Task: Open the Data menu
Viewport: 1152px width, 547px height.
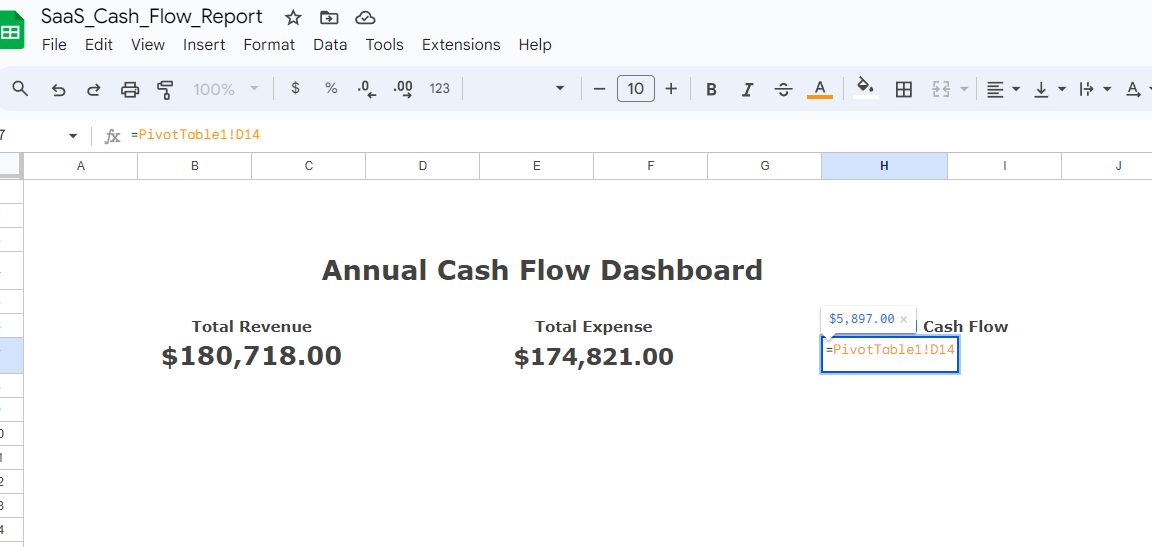Action: coord(330,45)
